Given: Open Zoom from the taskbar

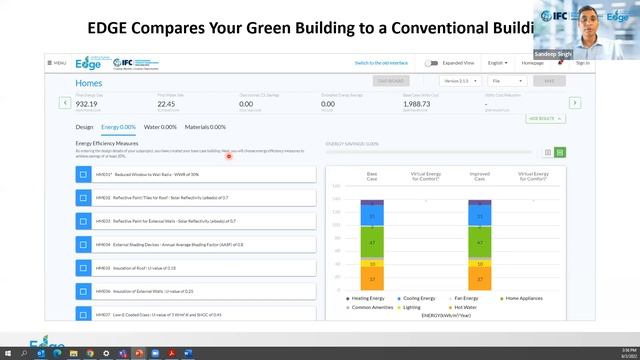Looking at the screenshot, I should coord(155,353).
